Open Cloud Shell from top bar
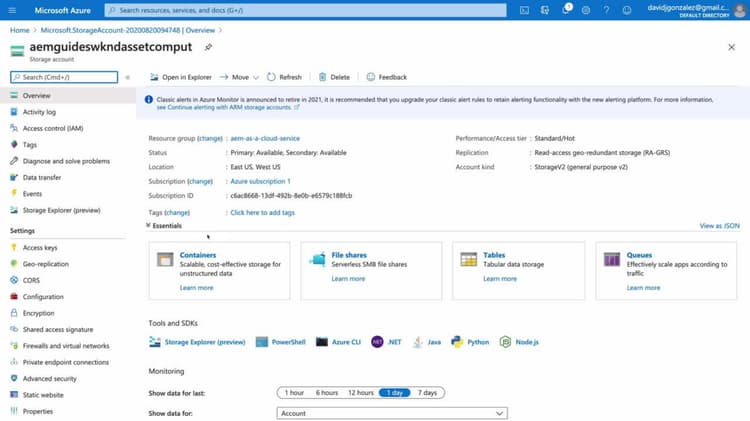This screenshot has width=750, height=421. [x=524, y=10]
